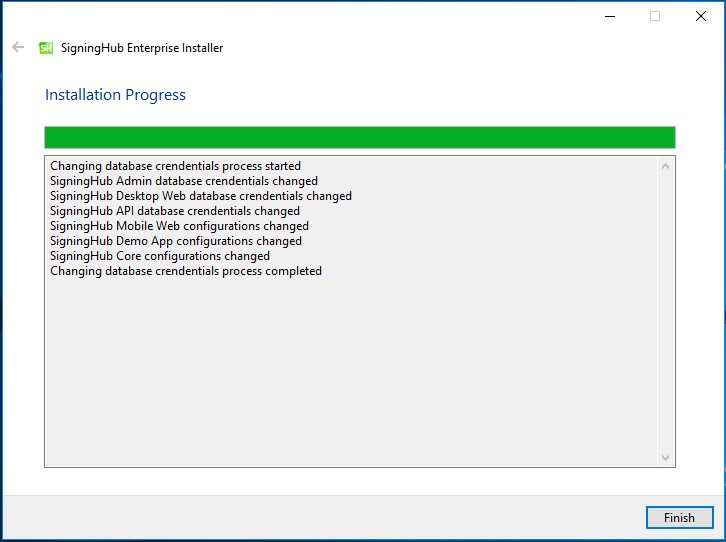This screenshot has width=726, height=542.
Task: Select the 'SigningHub Core configurations changed' line
Action: point(160,256)
